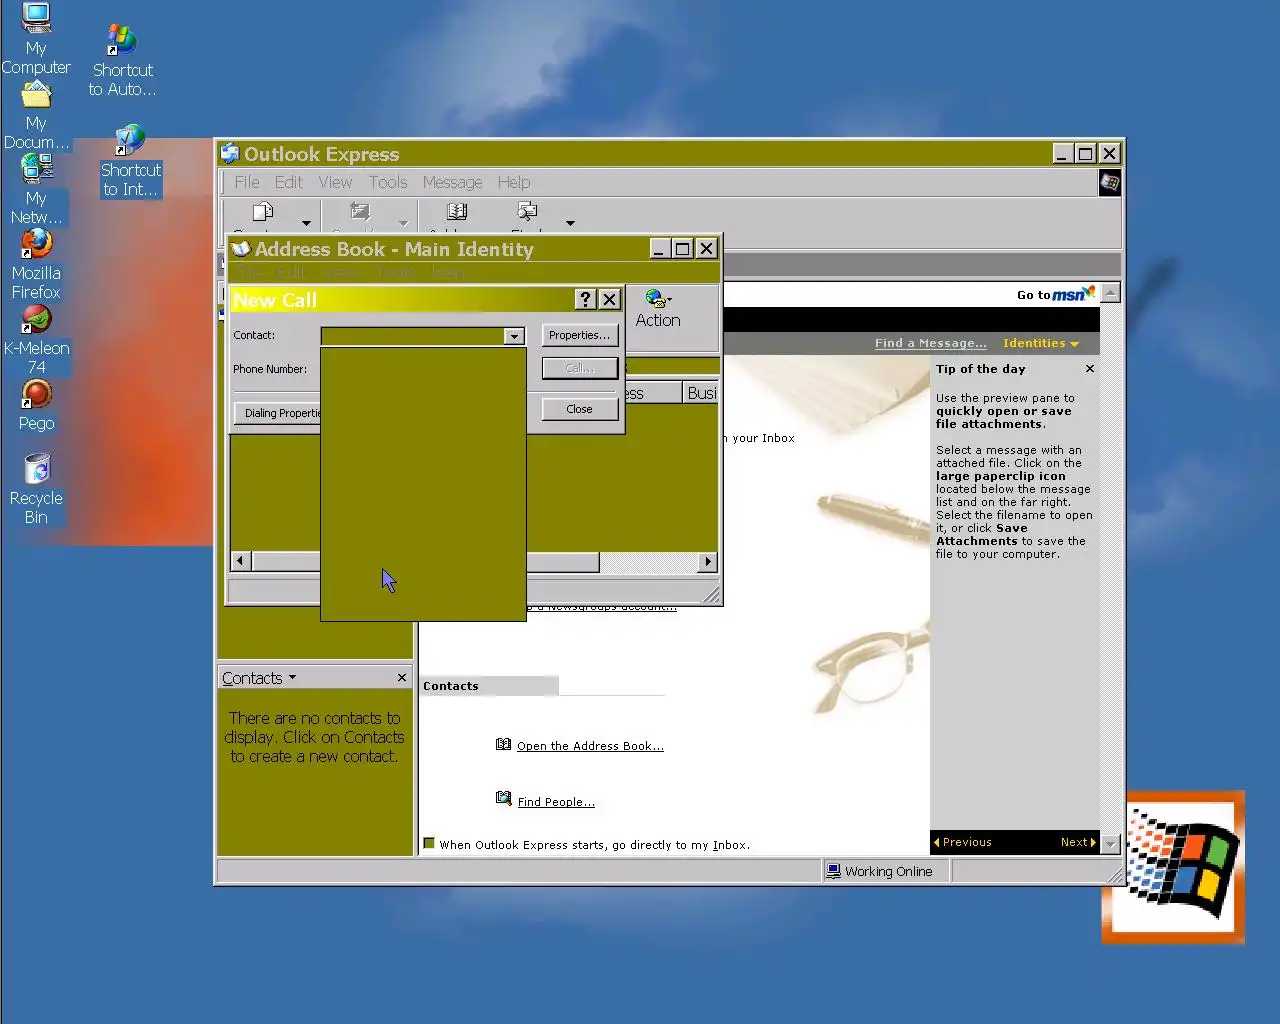Click the Send/Recv toolbar icon

(x=360, y=212)
